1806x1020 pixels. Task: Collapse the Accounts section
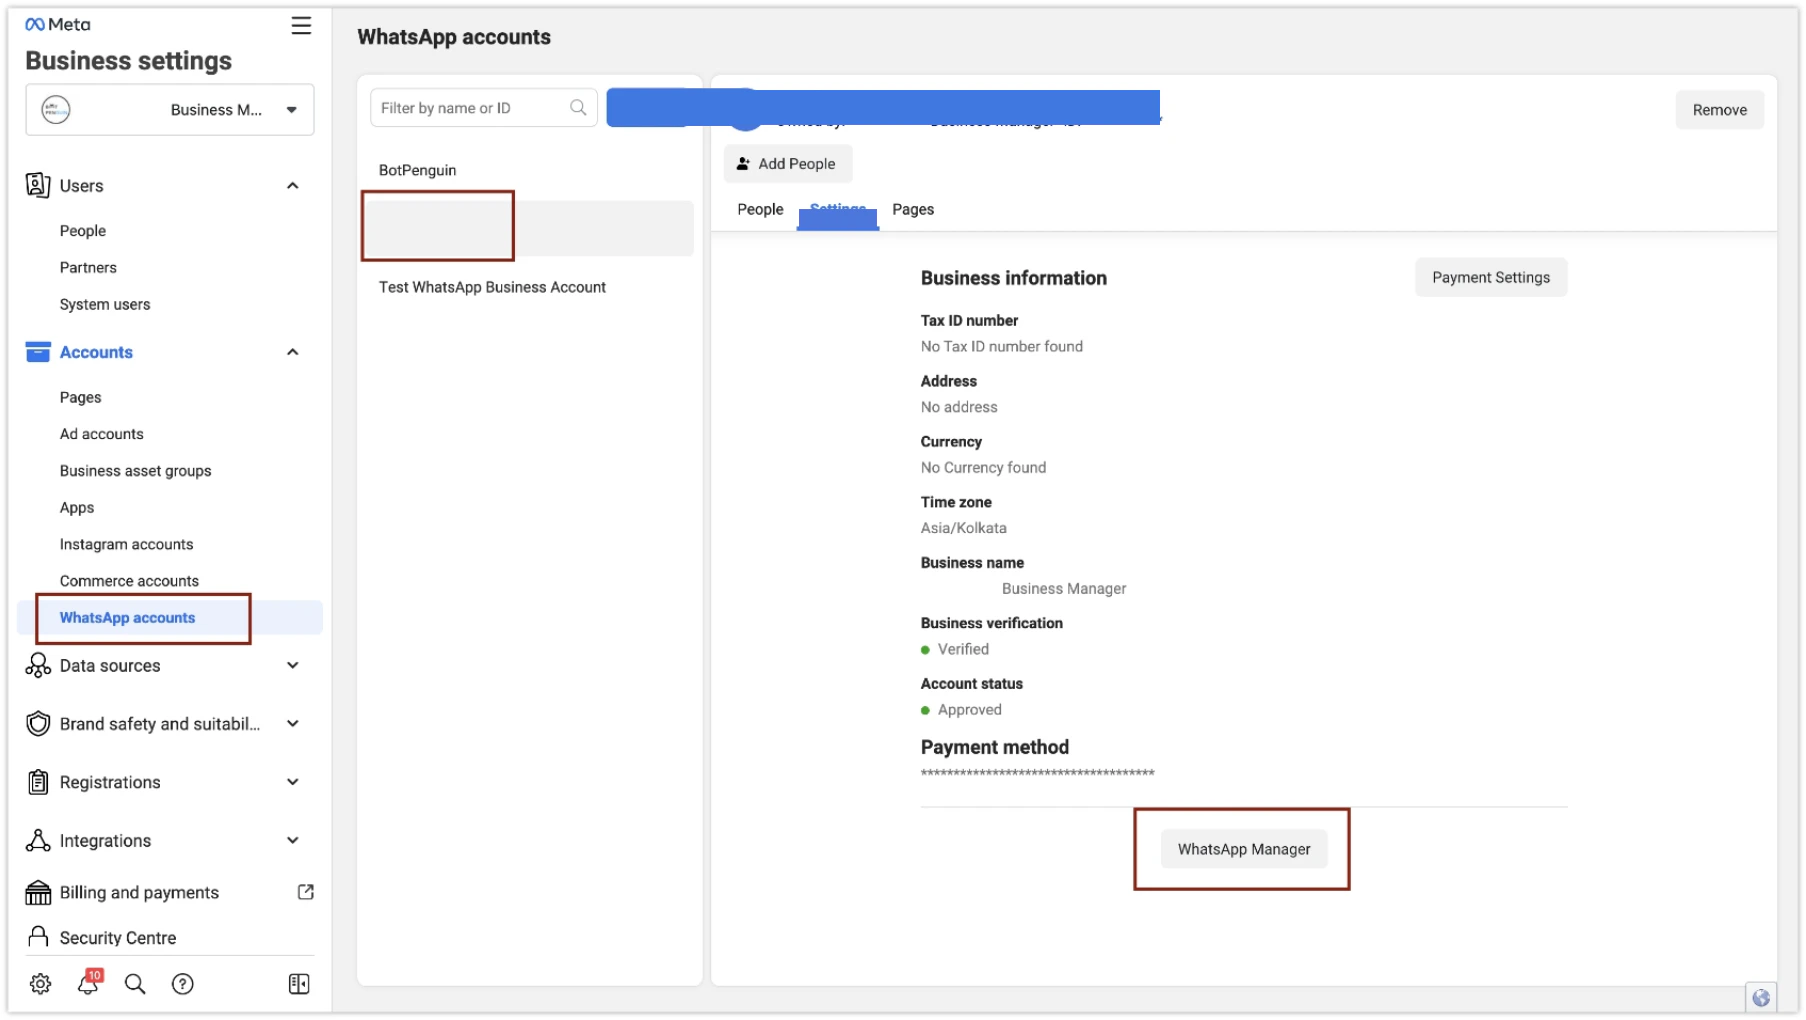click(293, 352)
